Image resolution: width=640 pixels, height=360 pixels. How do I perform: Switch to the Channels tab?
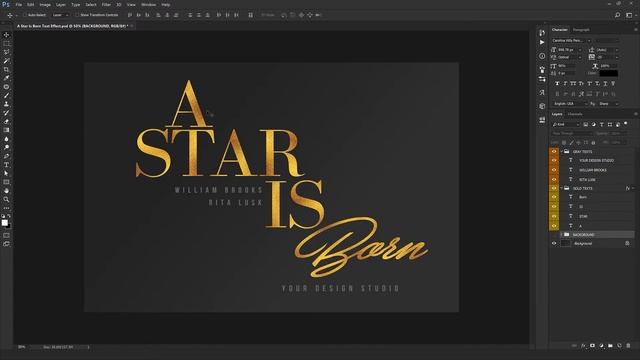pyautogui.click(x=575, y=114)
